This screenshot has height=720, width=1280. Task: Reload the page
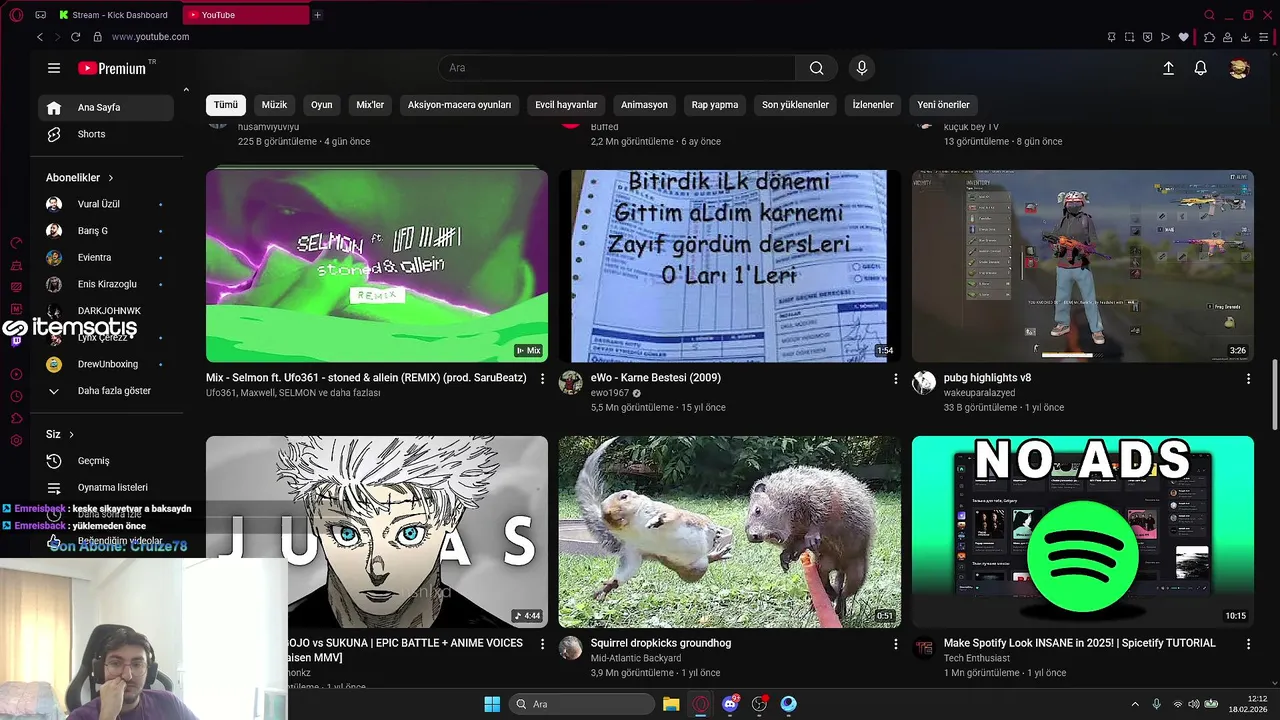75,37
